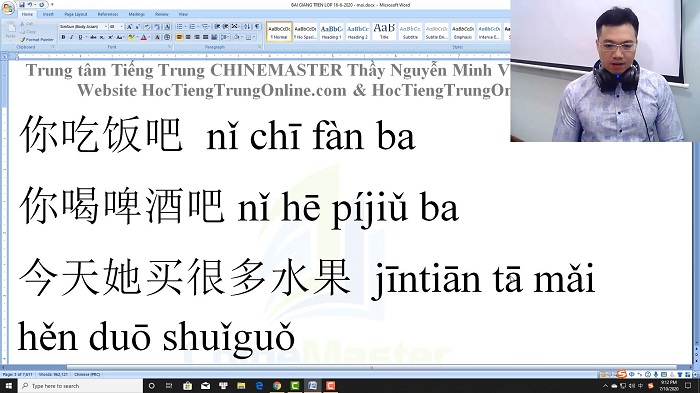
Task: Open the References tab
Action: click(108, 14)
